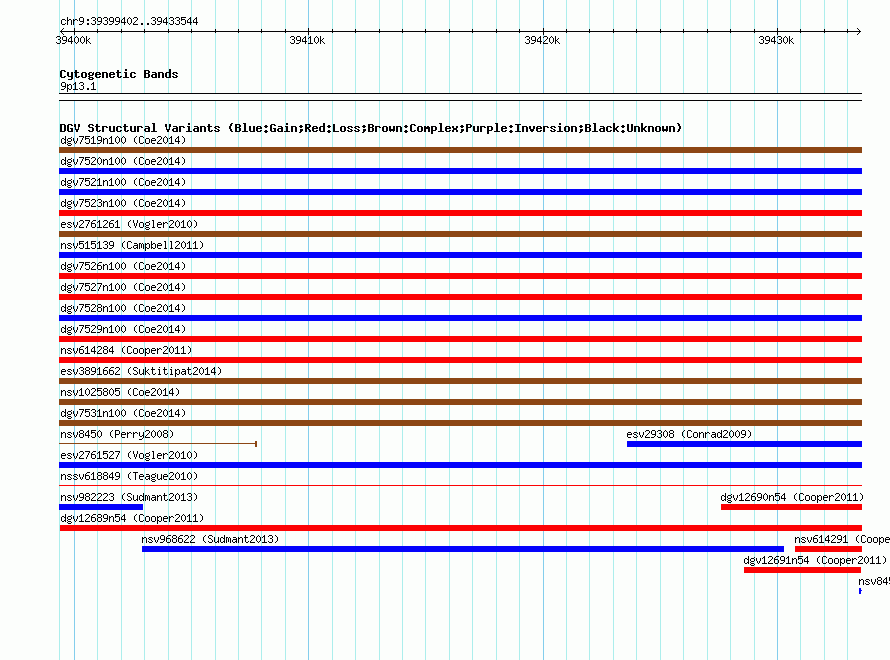The image size is (890, 660).
Task: Click the dgv7526n100 (Coe2014) label
Action: point(123,266)
